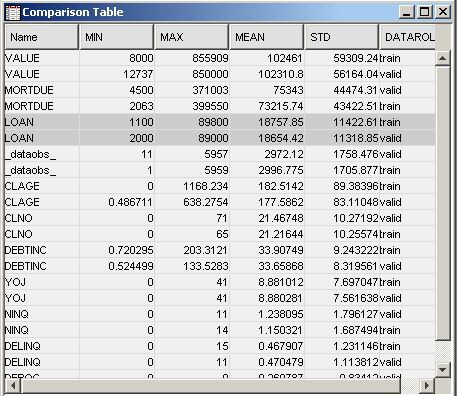Click the STD cell 11422.61
457x396 pixels.
[x=342, y=122]
